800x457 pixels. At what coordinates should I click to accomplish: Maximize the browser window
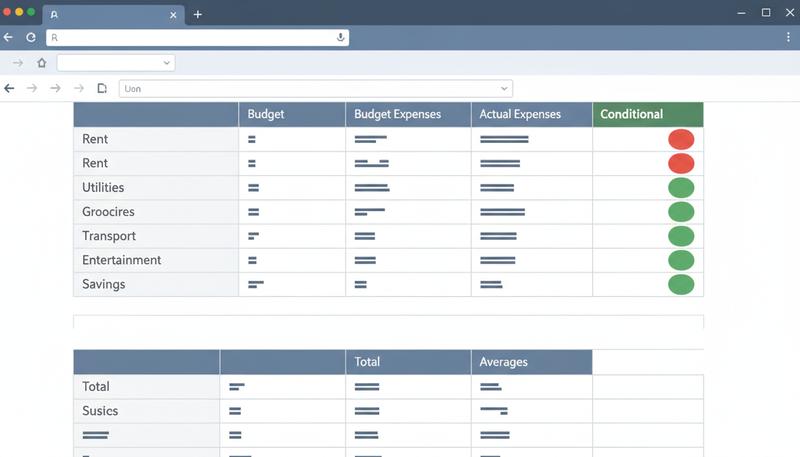(766, 13)
